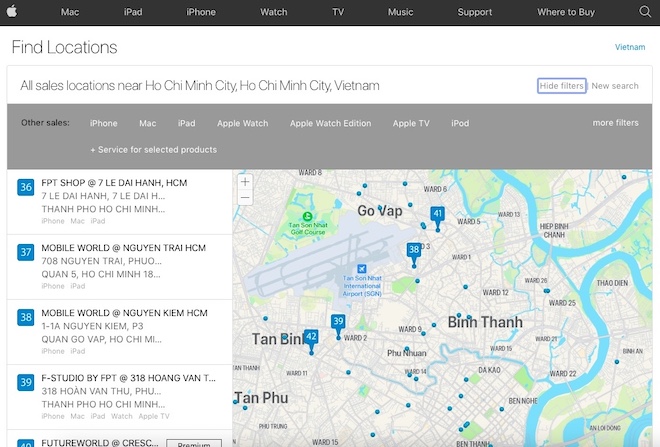The image size is (660, 447).
Task: Add Service for selected products
Action: tap(154, 149)
